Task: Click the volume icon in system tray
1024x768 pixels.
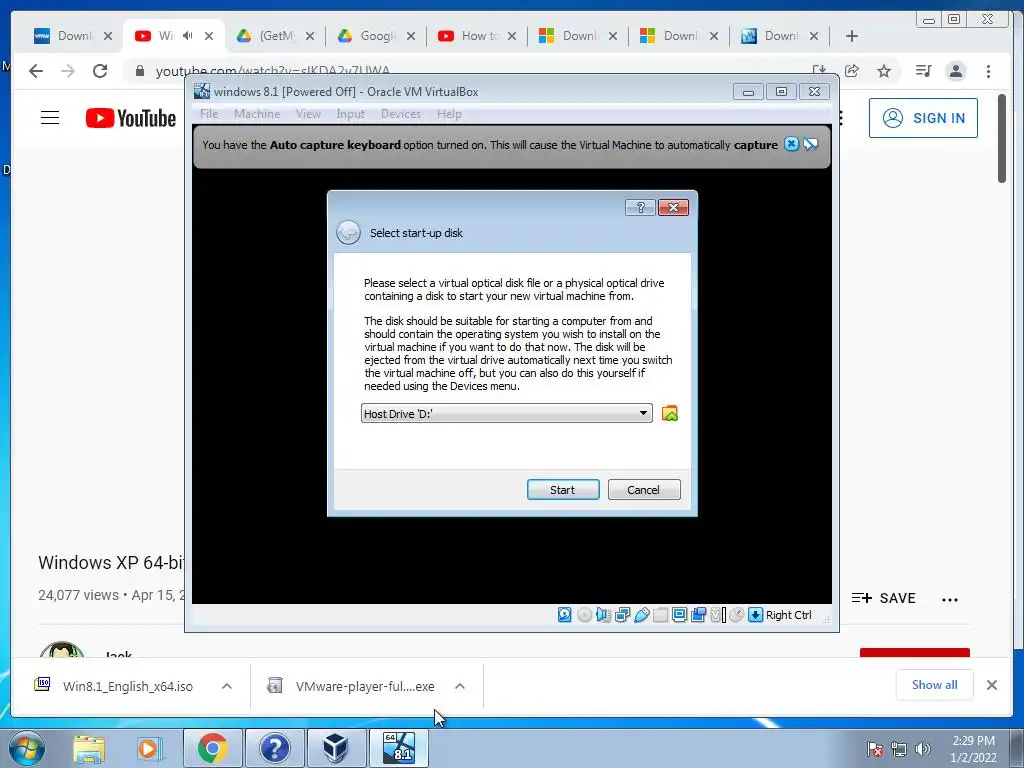Action: (x=923, y=749)
